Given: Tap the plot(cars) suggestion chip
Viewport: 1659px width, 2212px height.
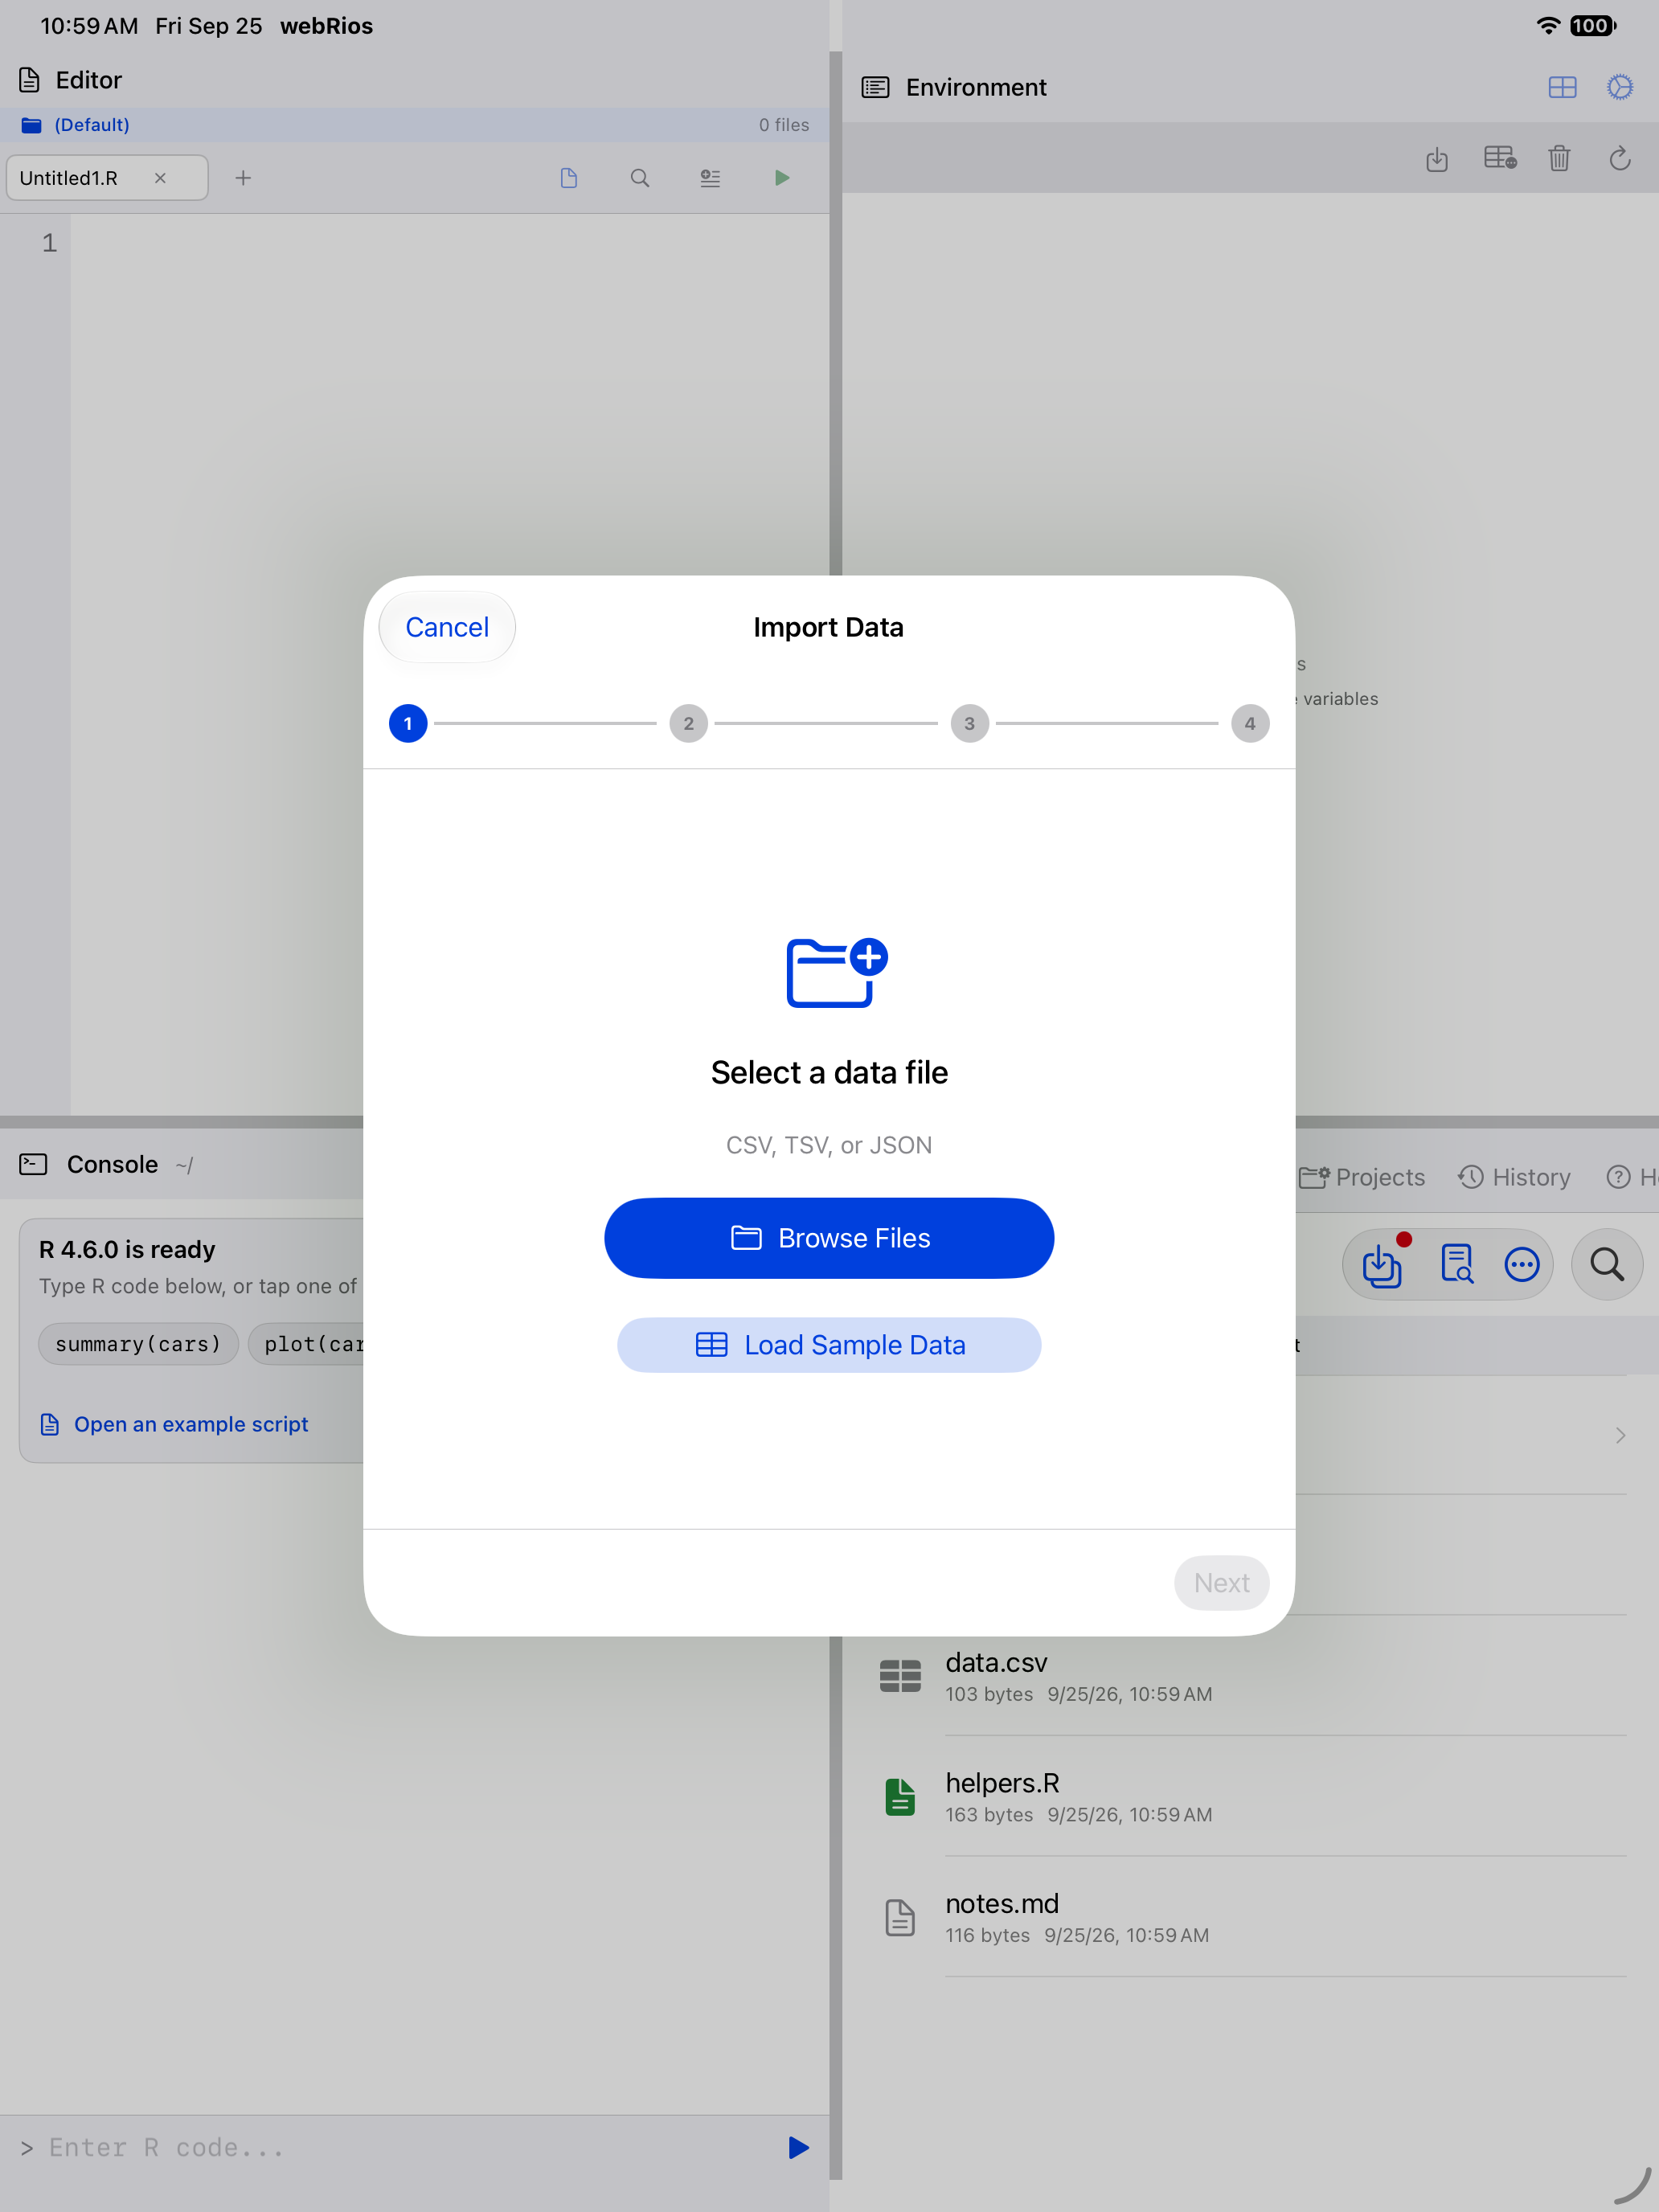Looking at the screenshot, I should tap(307, 1344).
